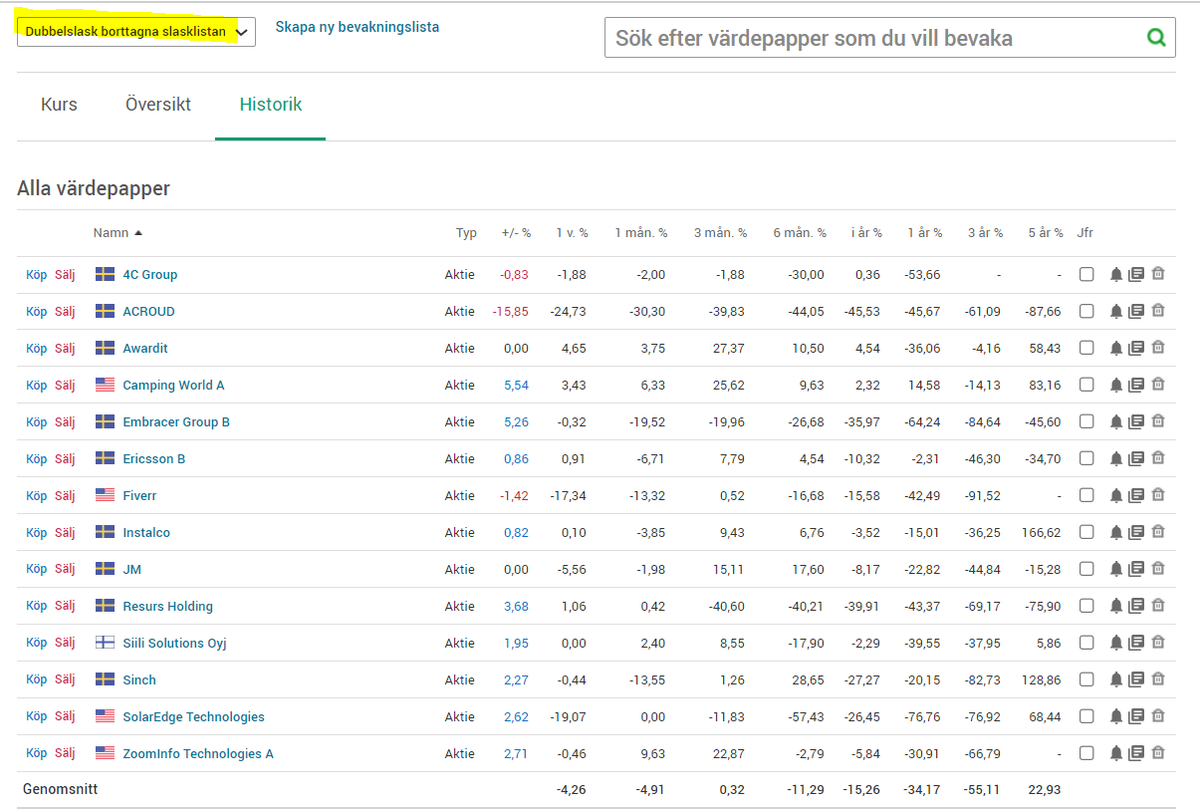Click Köp for Sinch

click(x=36, y=680)
